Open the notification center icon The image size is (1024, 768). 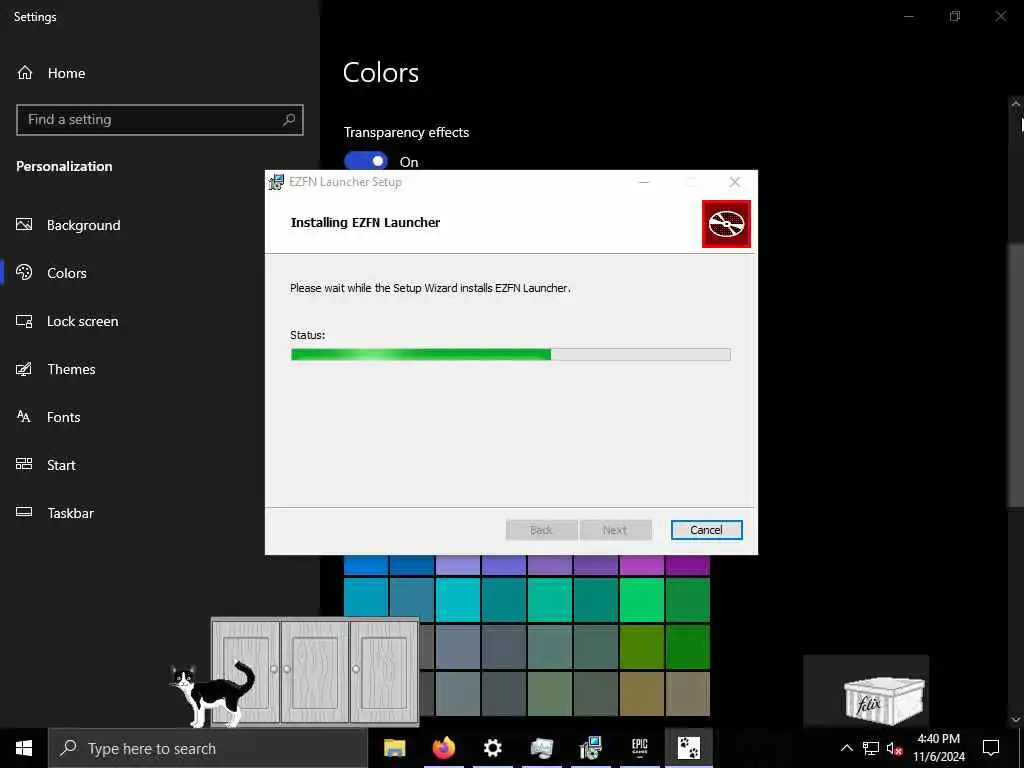(991, 748)
